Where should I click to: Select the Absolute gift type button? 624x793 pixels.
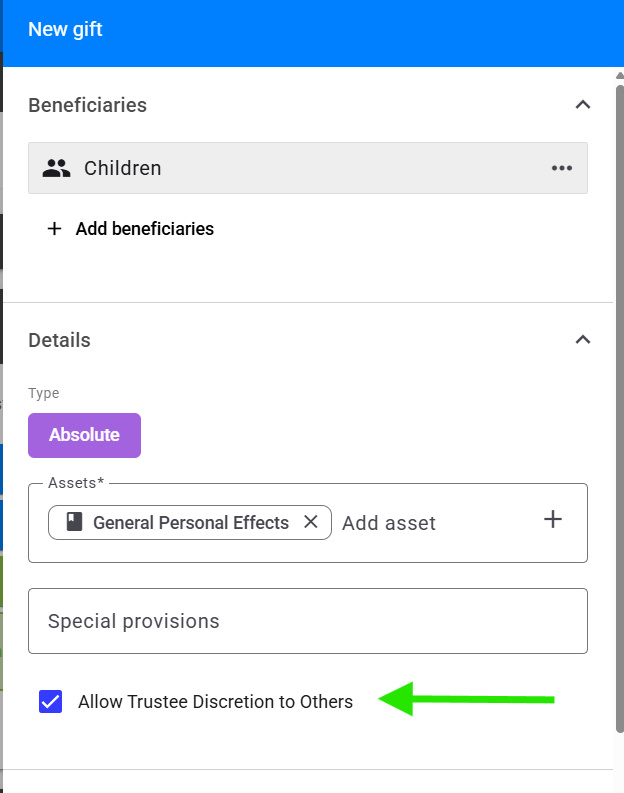pos(84,435)
